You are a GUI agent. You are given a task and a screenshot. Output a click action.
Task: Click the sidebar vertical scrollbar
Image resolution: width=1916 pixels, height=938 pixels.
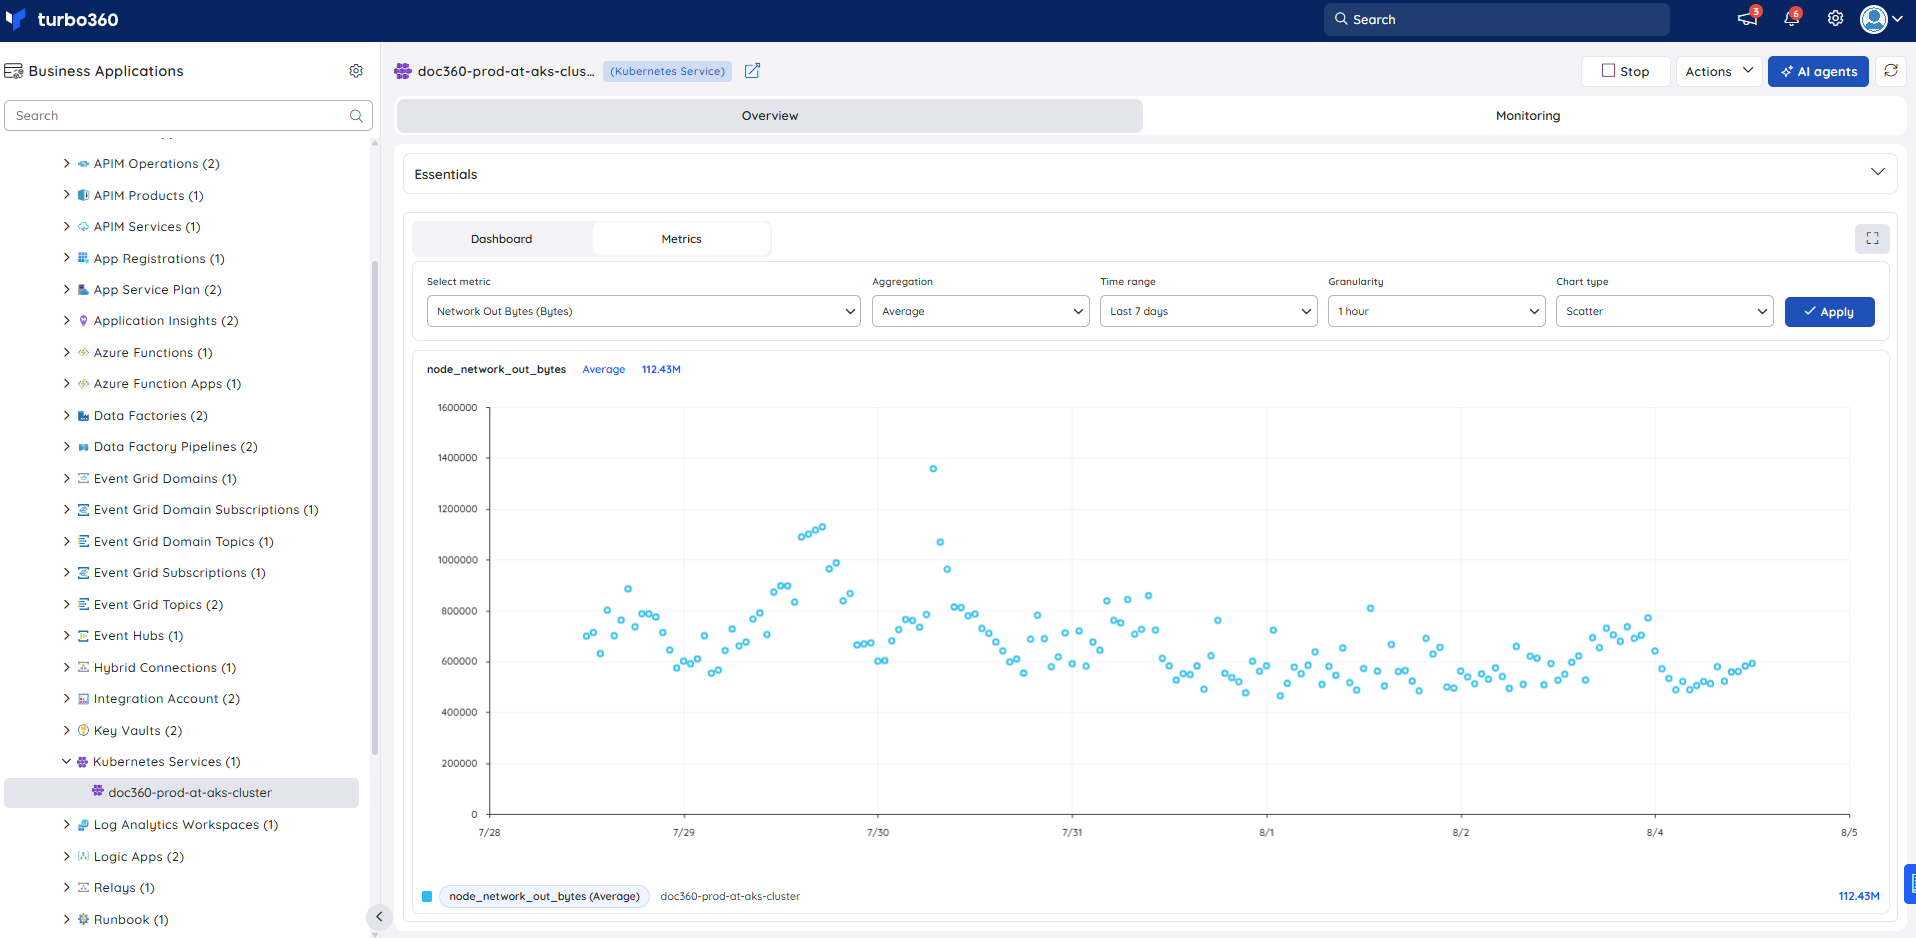tap(375, 507)
